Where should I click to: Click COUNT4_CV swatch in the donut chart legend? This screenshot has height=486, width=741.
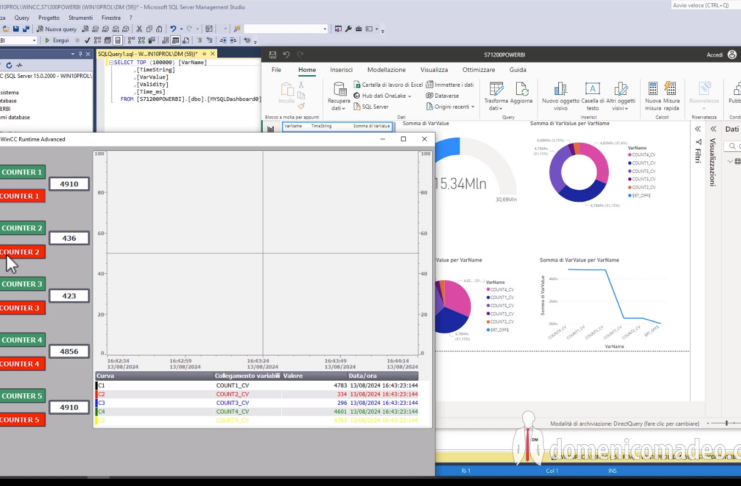tap(629, 155)
